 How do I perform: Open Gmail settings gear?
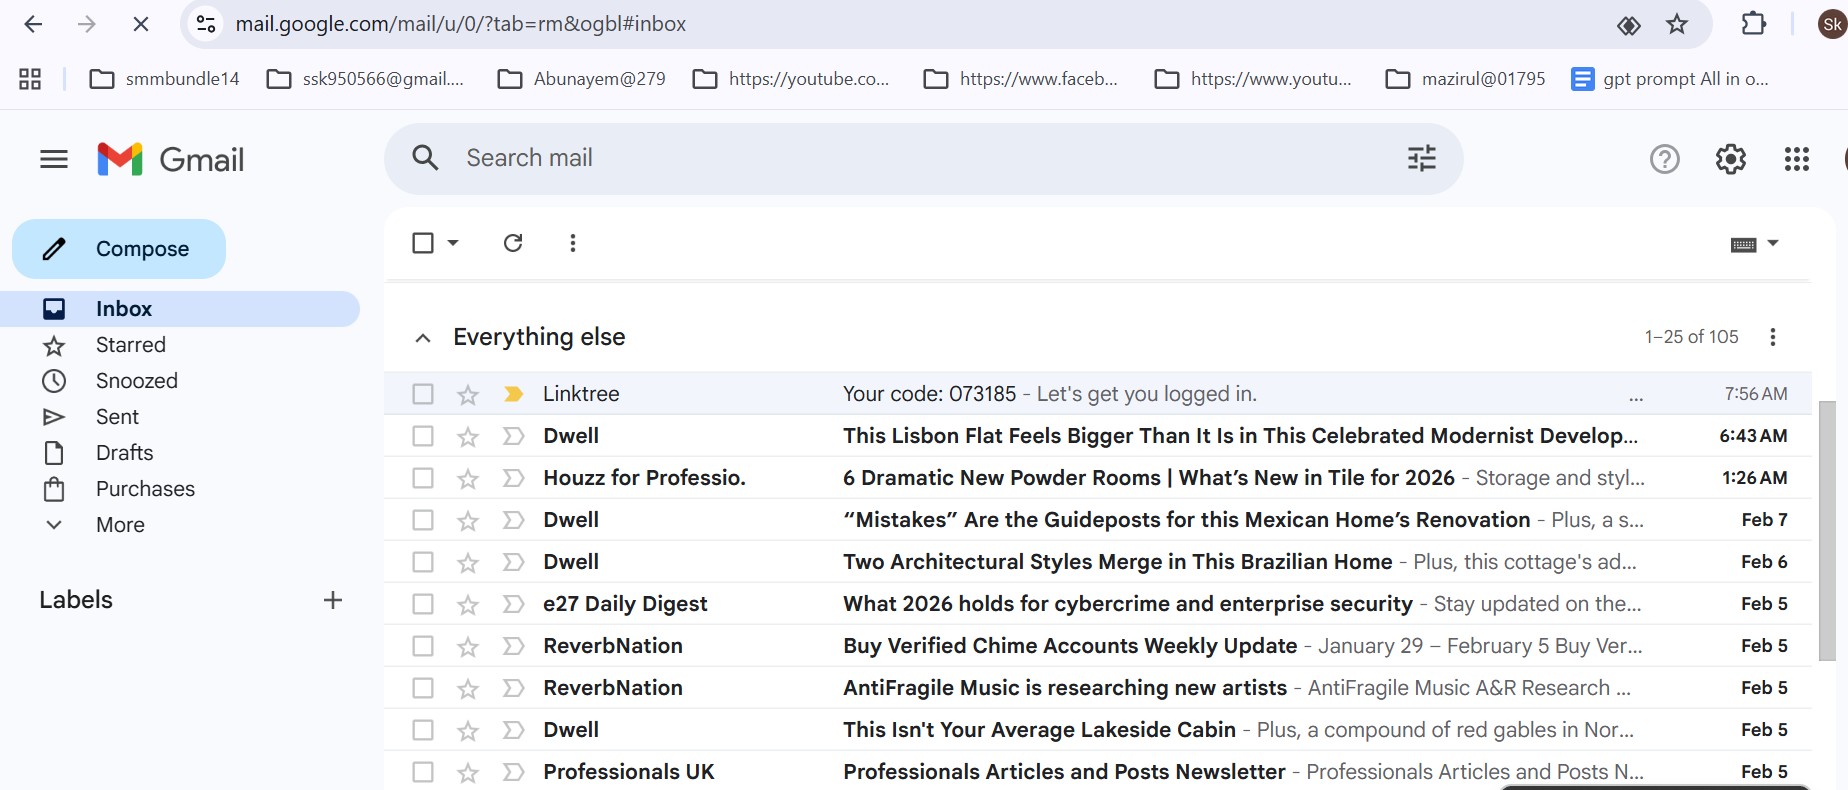point(1730,159)
